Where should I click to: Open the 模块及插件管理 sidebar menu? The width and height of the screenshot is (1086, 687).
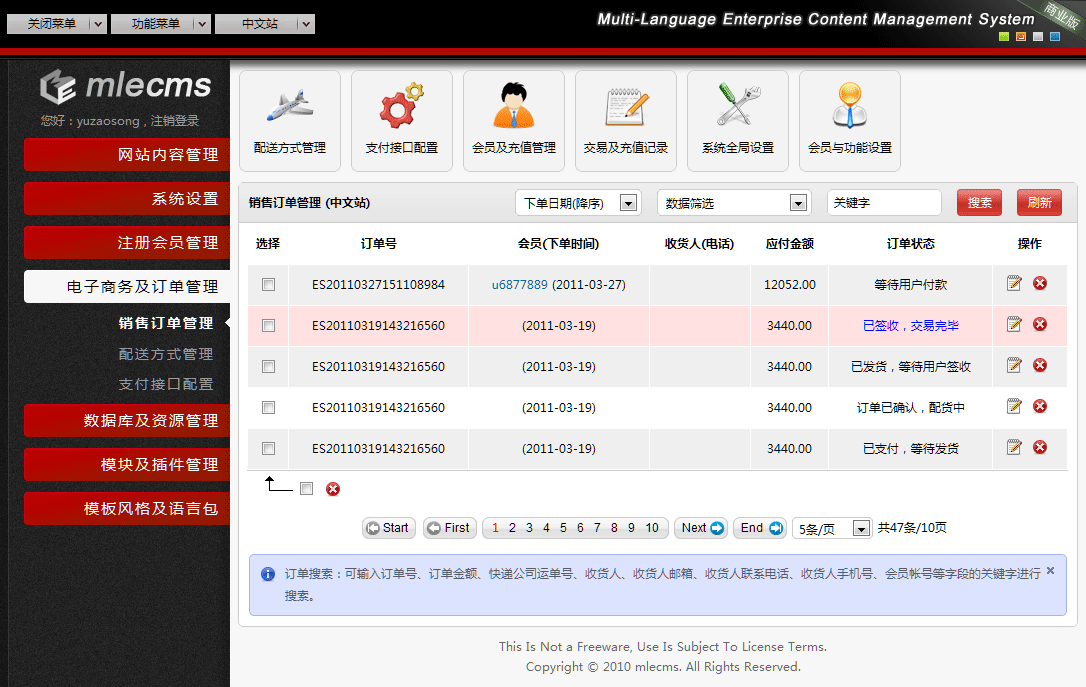[127, 465]
